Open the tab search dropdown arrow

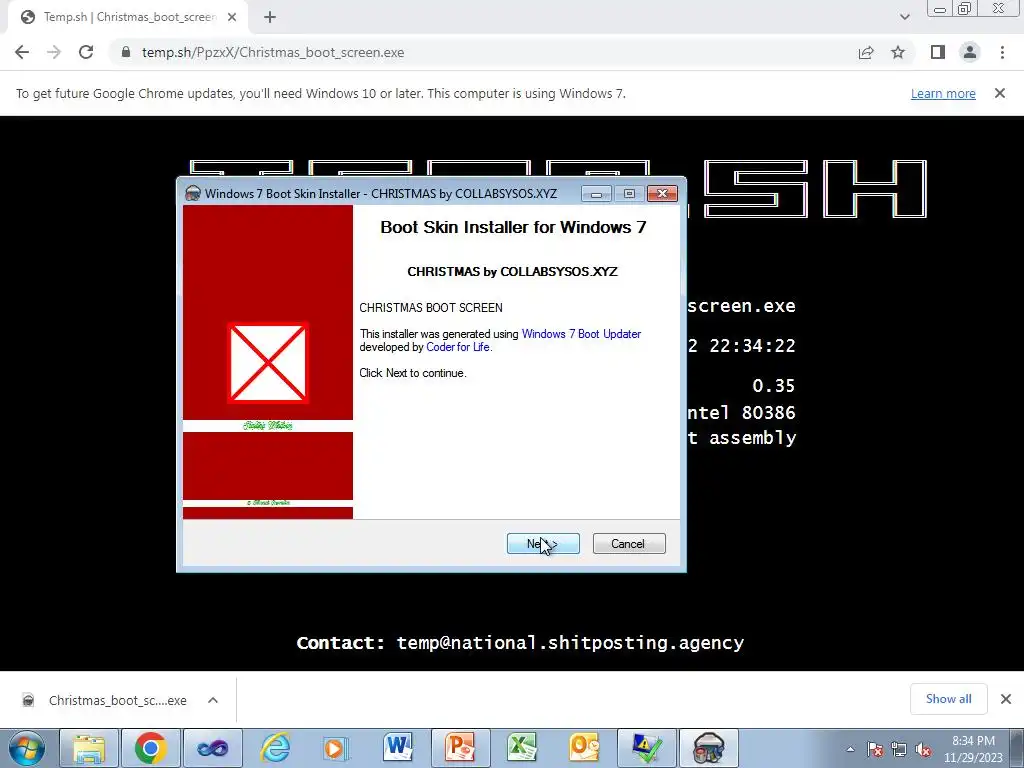[904, 18]
